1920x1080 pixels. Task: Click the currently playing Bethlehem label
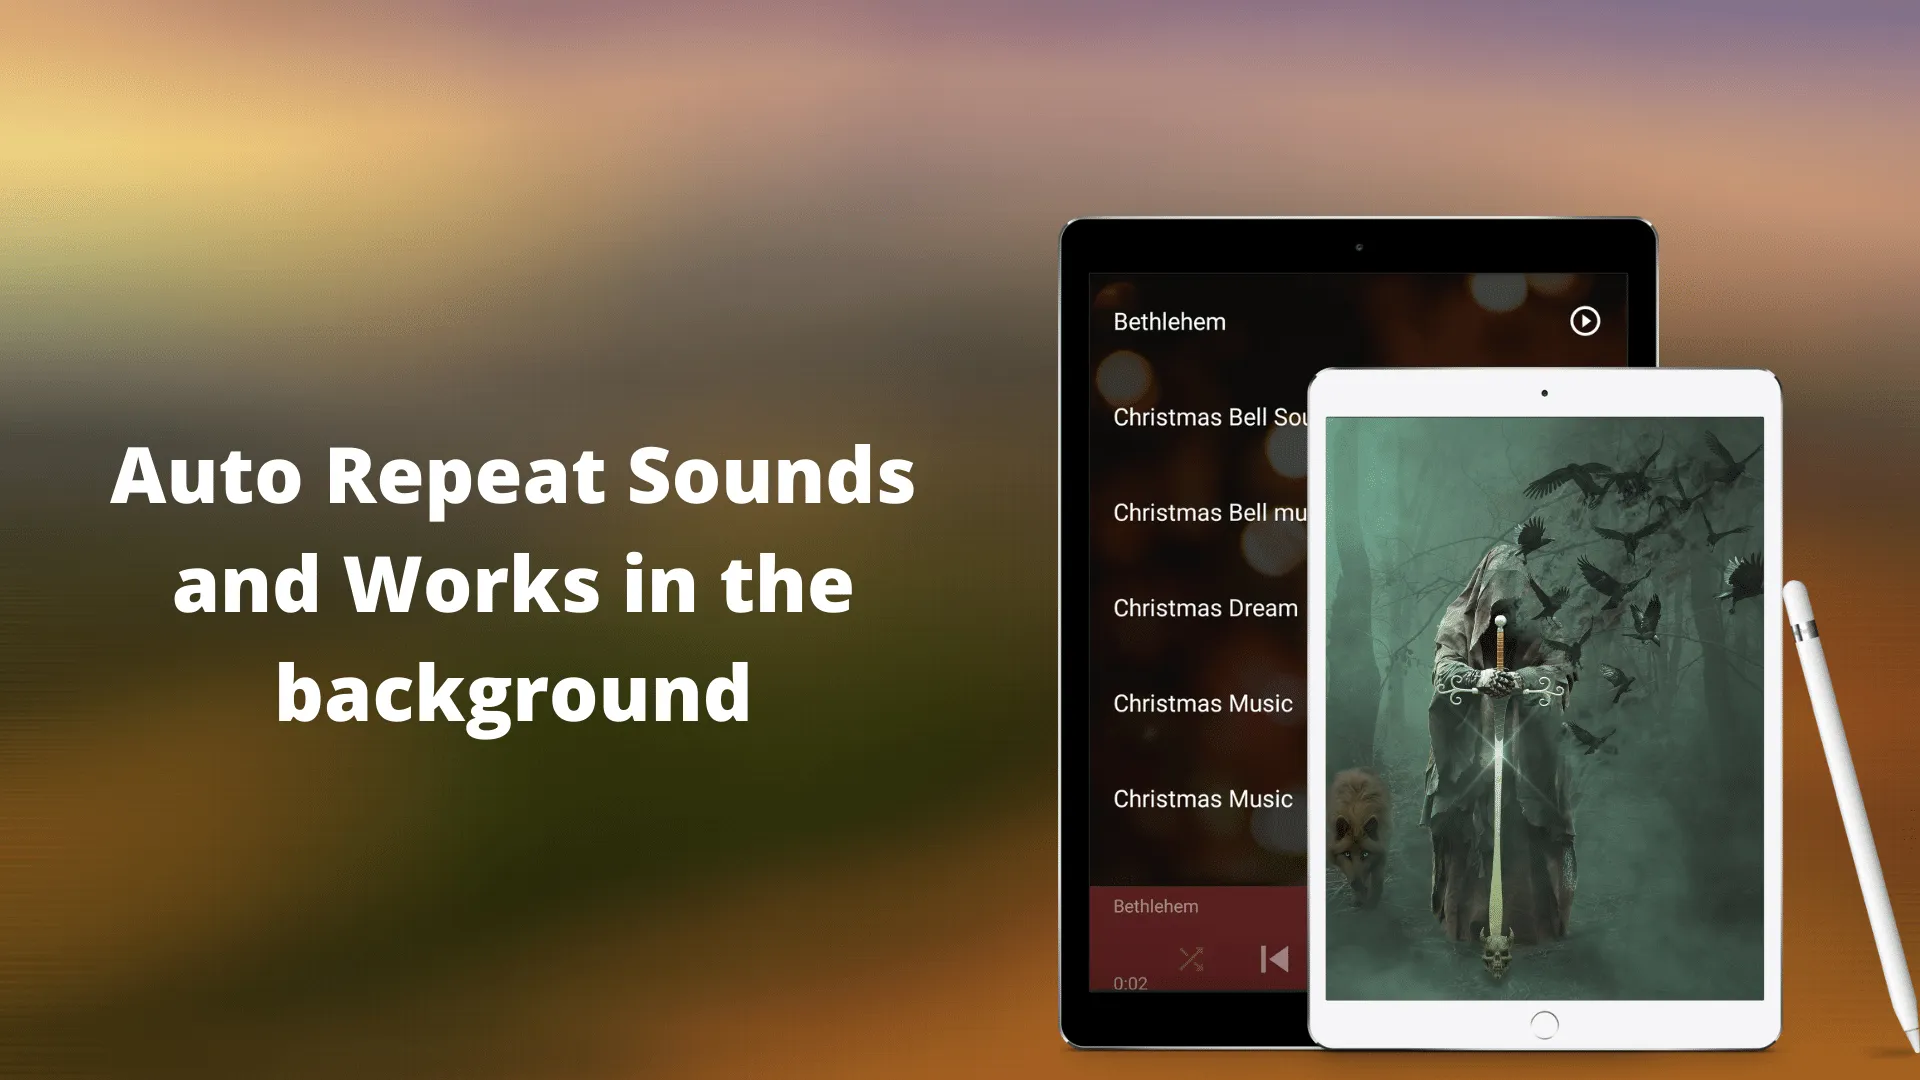tap(1154, 906)
